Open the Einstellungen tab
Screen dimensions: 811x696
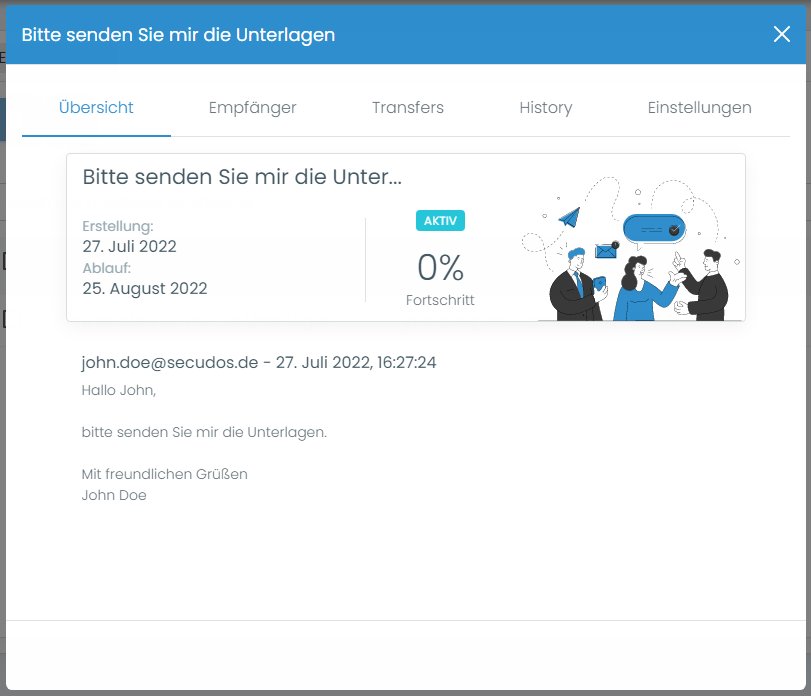(x=699, y=107)
